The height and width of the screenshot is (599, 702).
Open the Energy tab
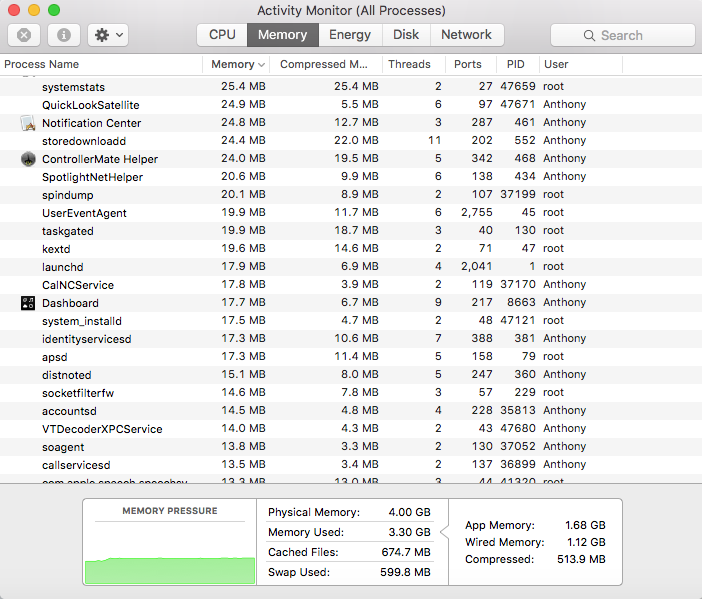click(350, 35)
